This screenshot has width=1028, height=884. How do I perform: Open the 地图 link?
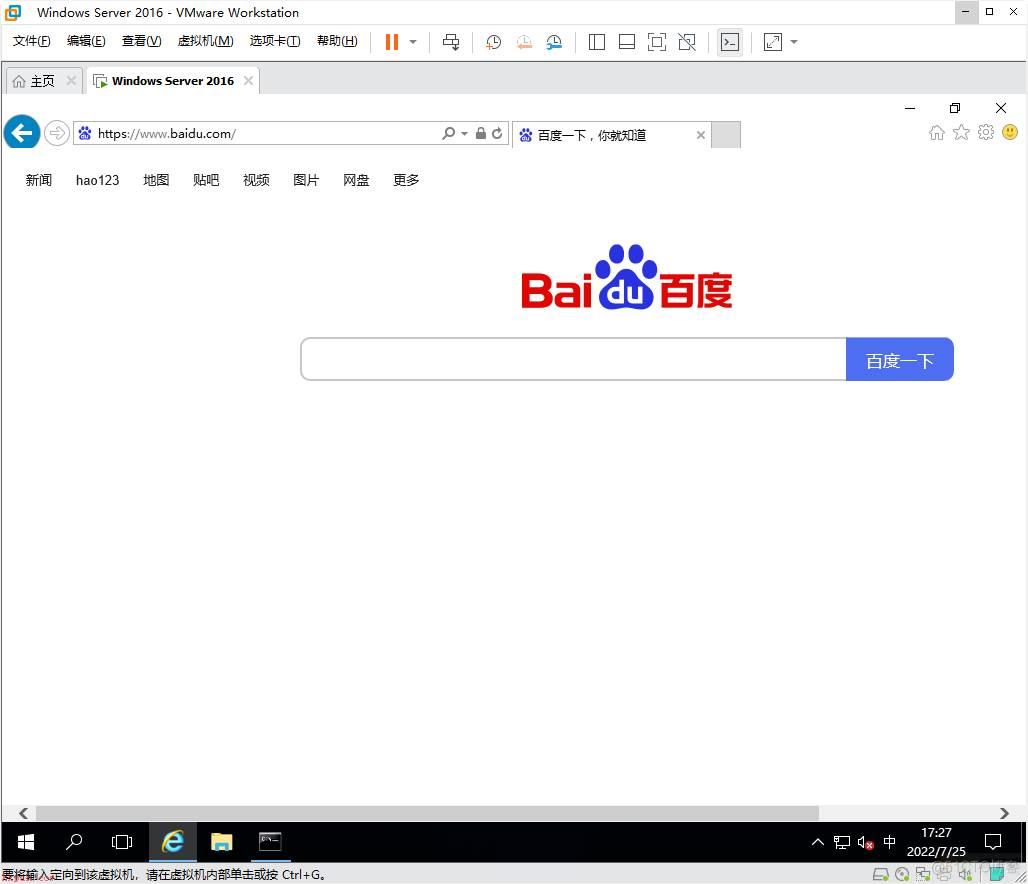(x=156, y=180)
